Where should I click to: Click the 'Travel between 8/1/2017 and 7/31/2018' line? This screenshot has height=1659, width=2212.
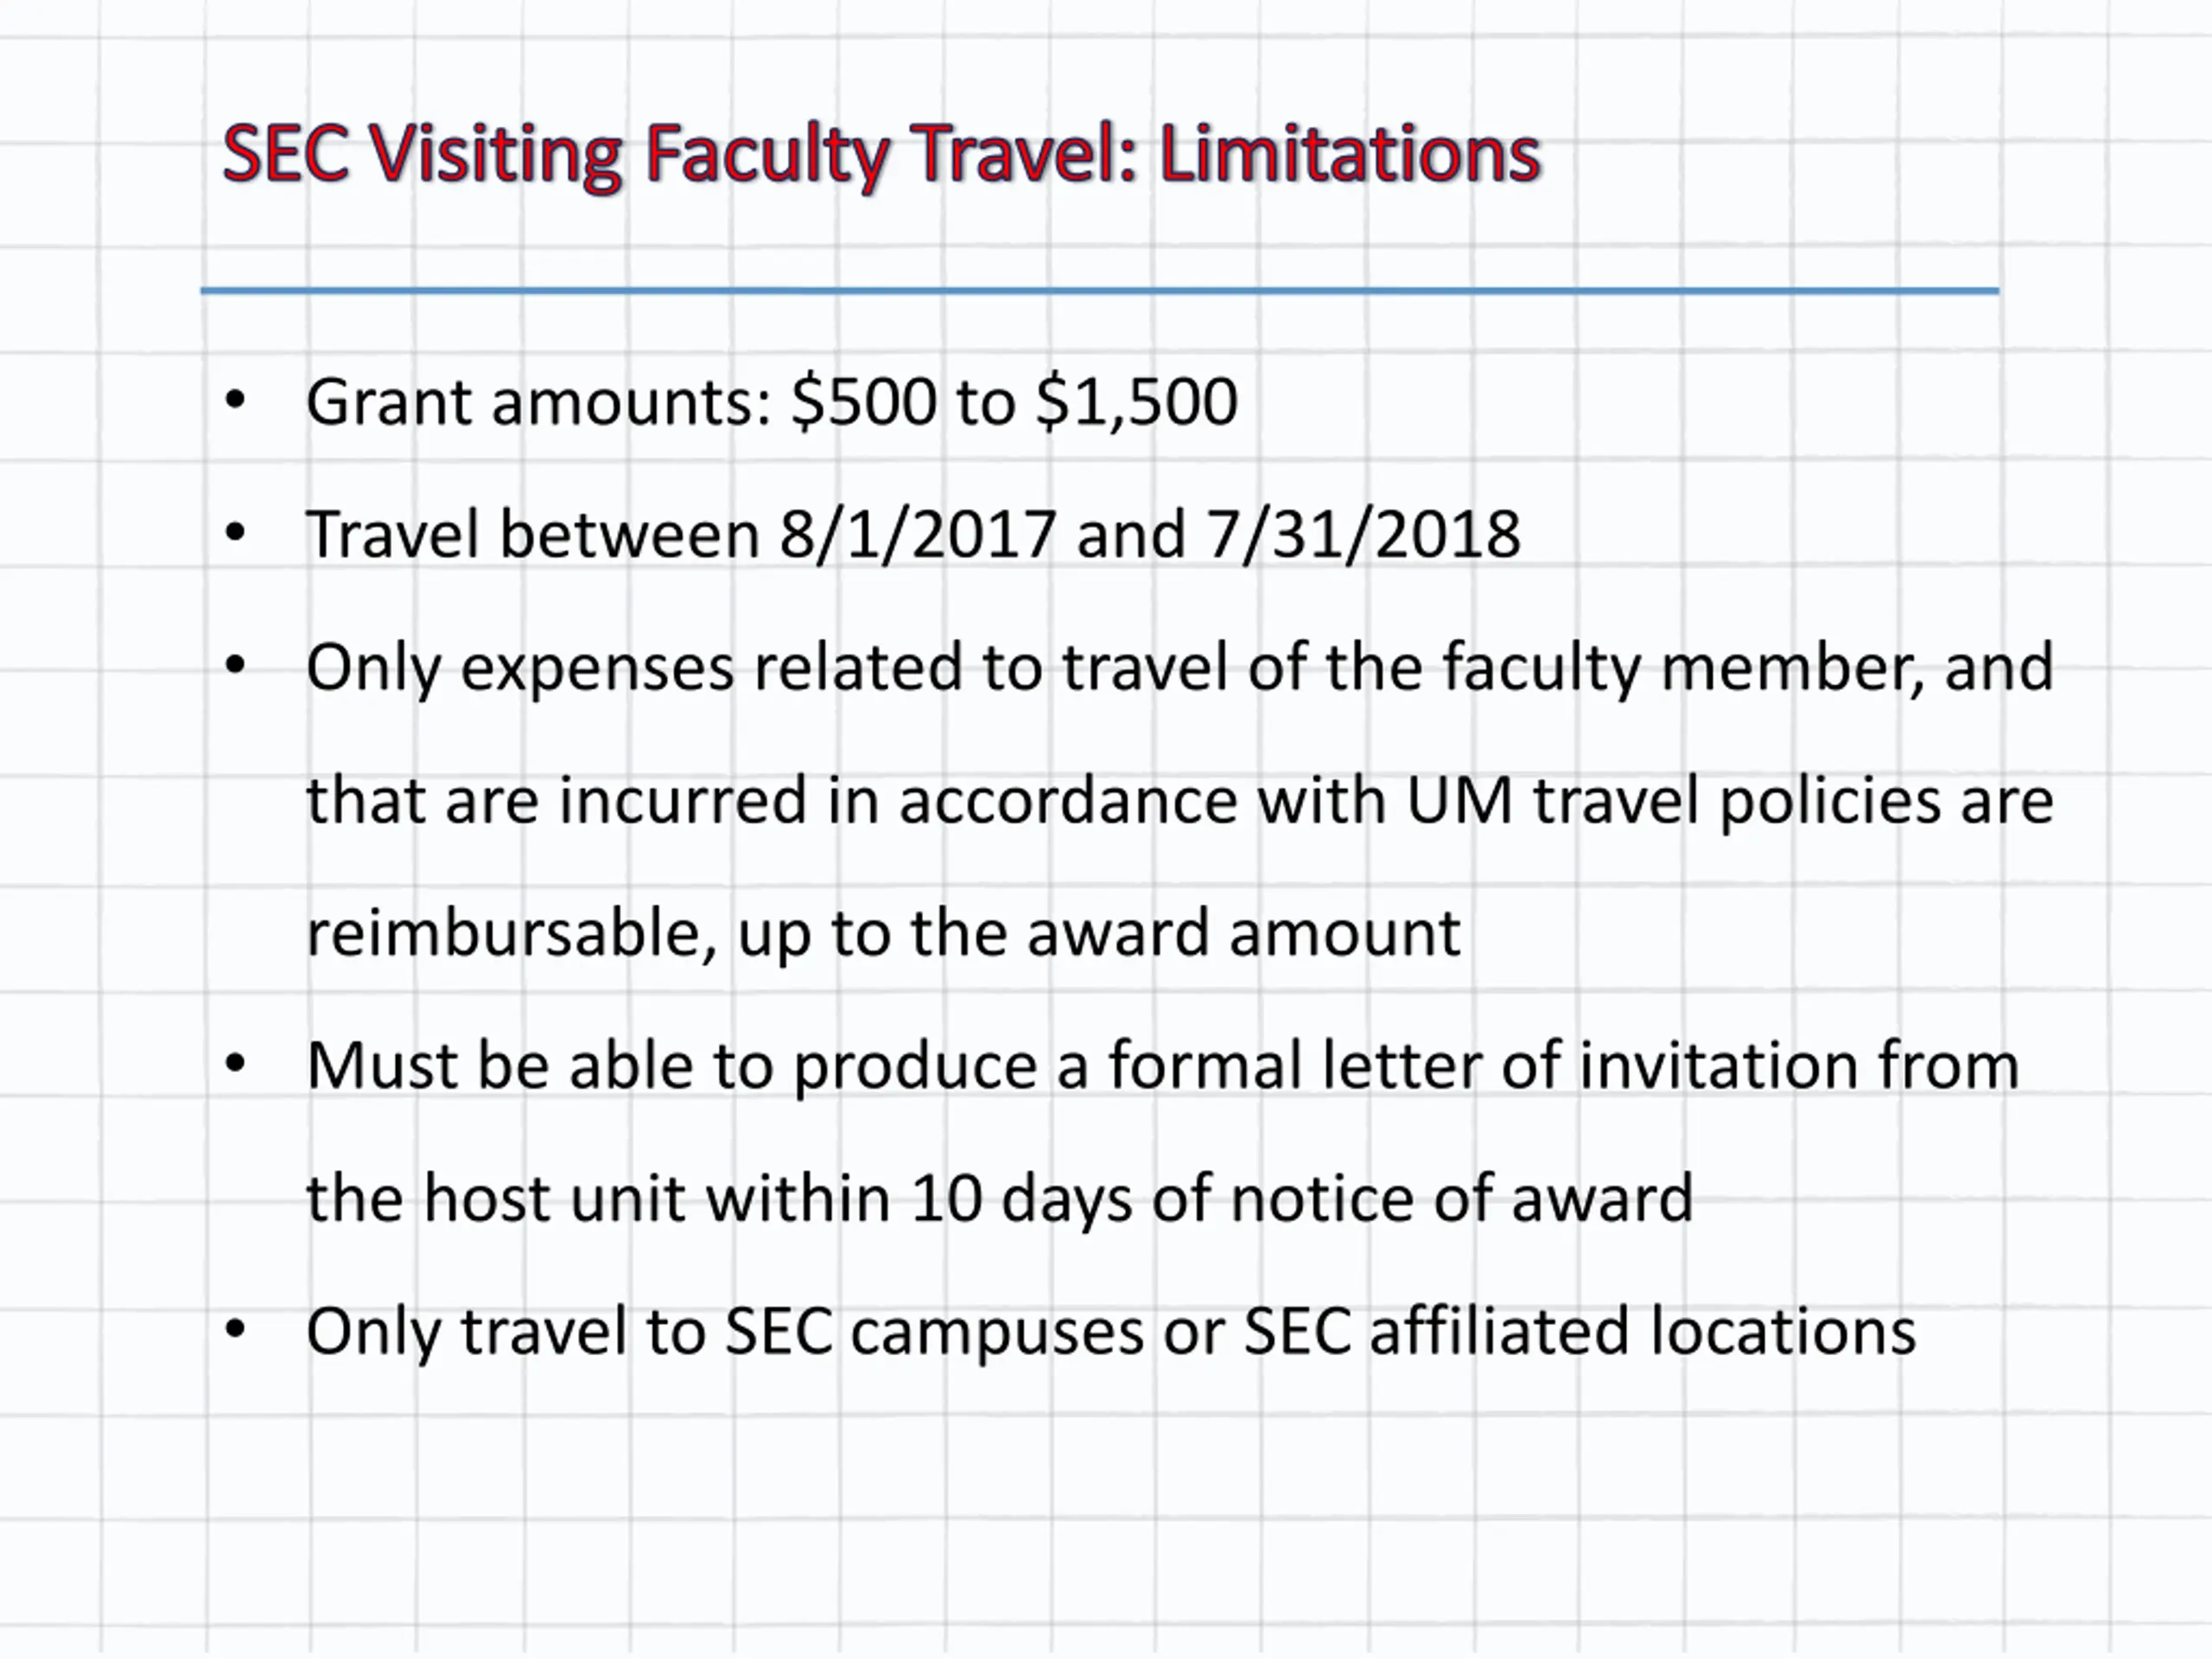(913, 534)
